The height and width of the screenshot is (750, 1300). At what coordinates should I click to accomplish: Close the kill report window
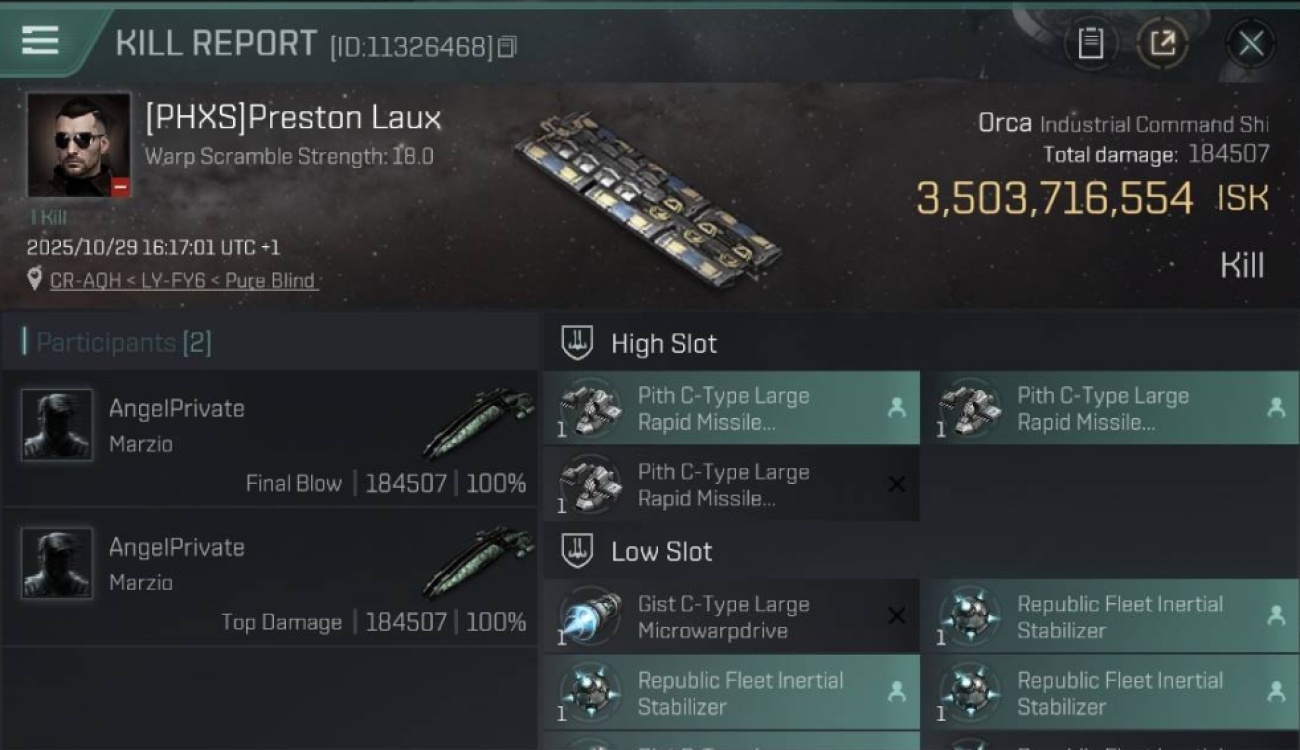[1250, 43]
